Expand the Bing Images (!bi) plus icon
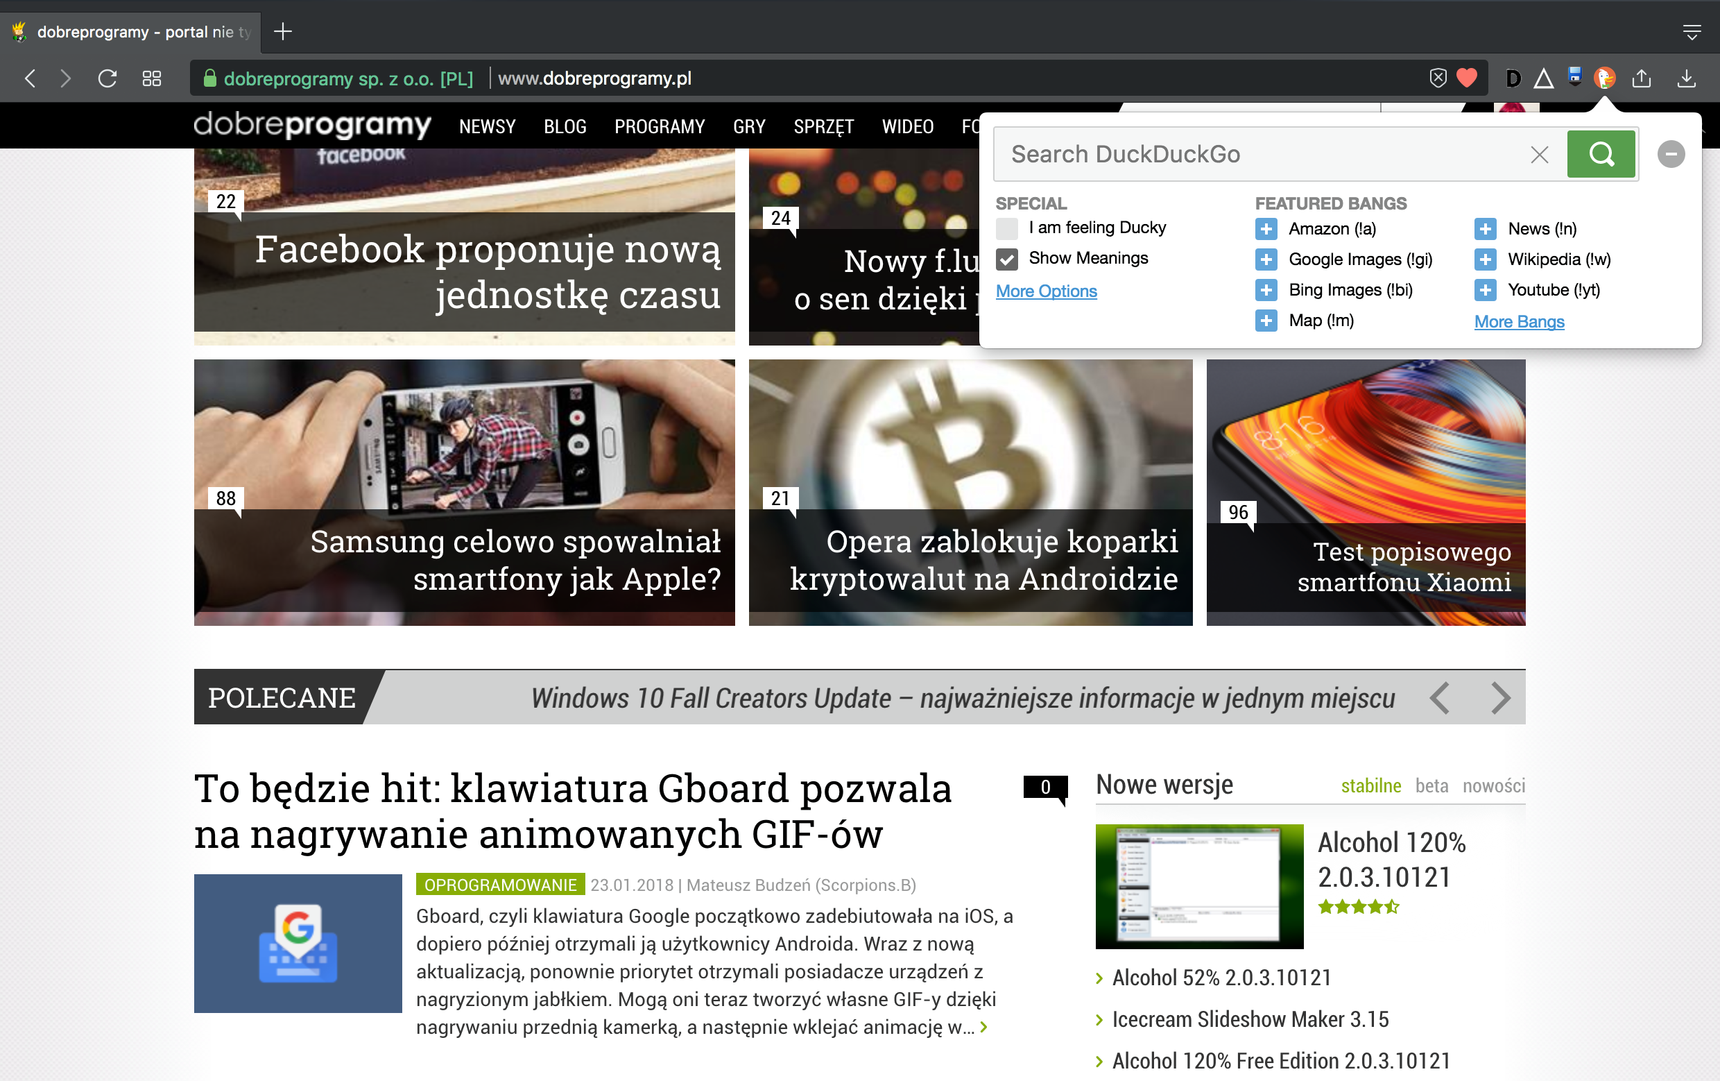This screenshot has height=1081, width=1720. (1266, 290)
